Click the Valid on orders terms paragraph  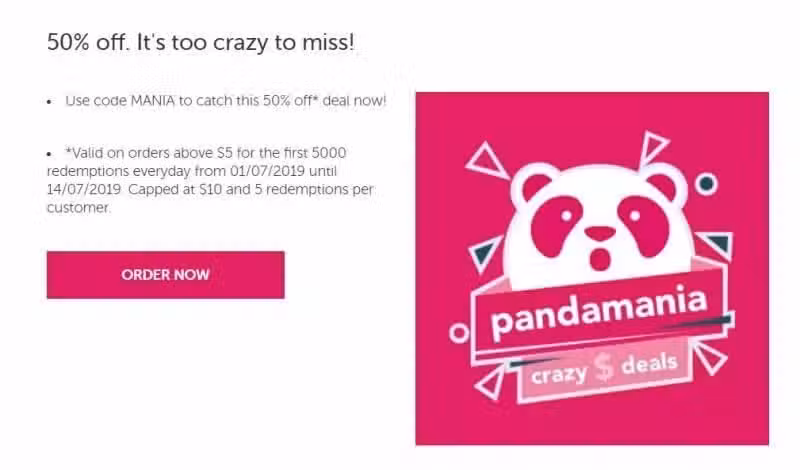pyautogui.click(x=210, y=180)
